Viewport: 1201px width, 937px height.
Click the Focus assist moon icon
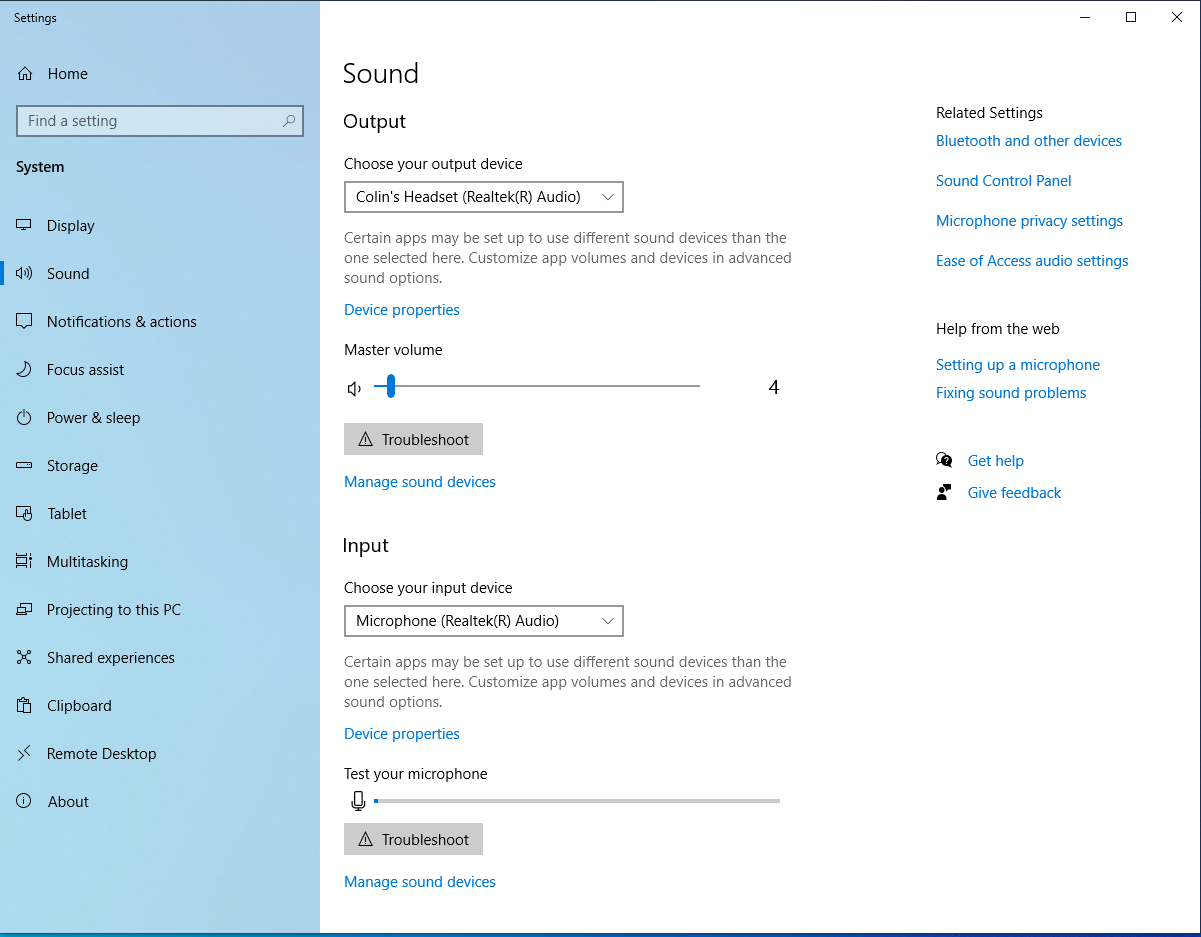25,370
